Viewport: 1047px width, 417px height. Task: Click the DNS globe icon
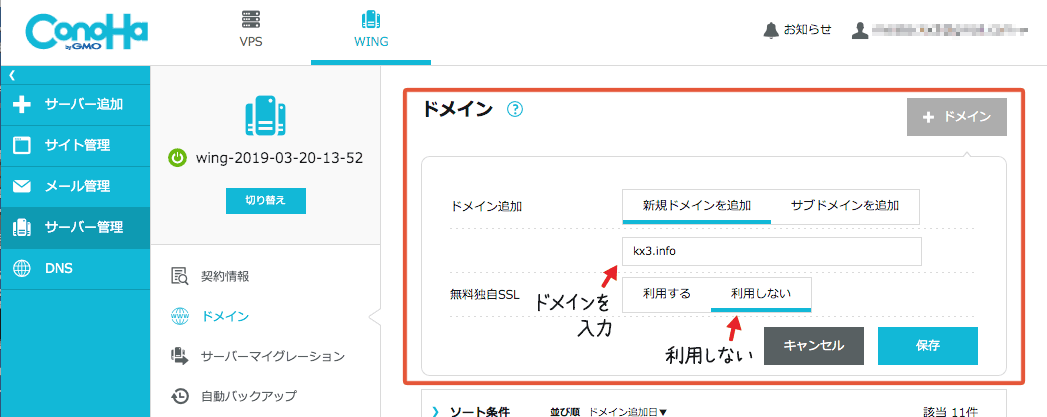23,269
